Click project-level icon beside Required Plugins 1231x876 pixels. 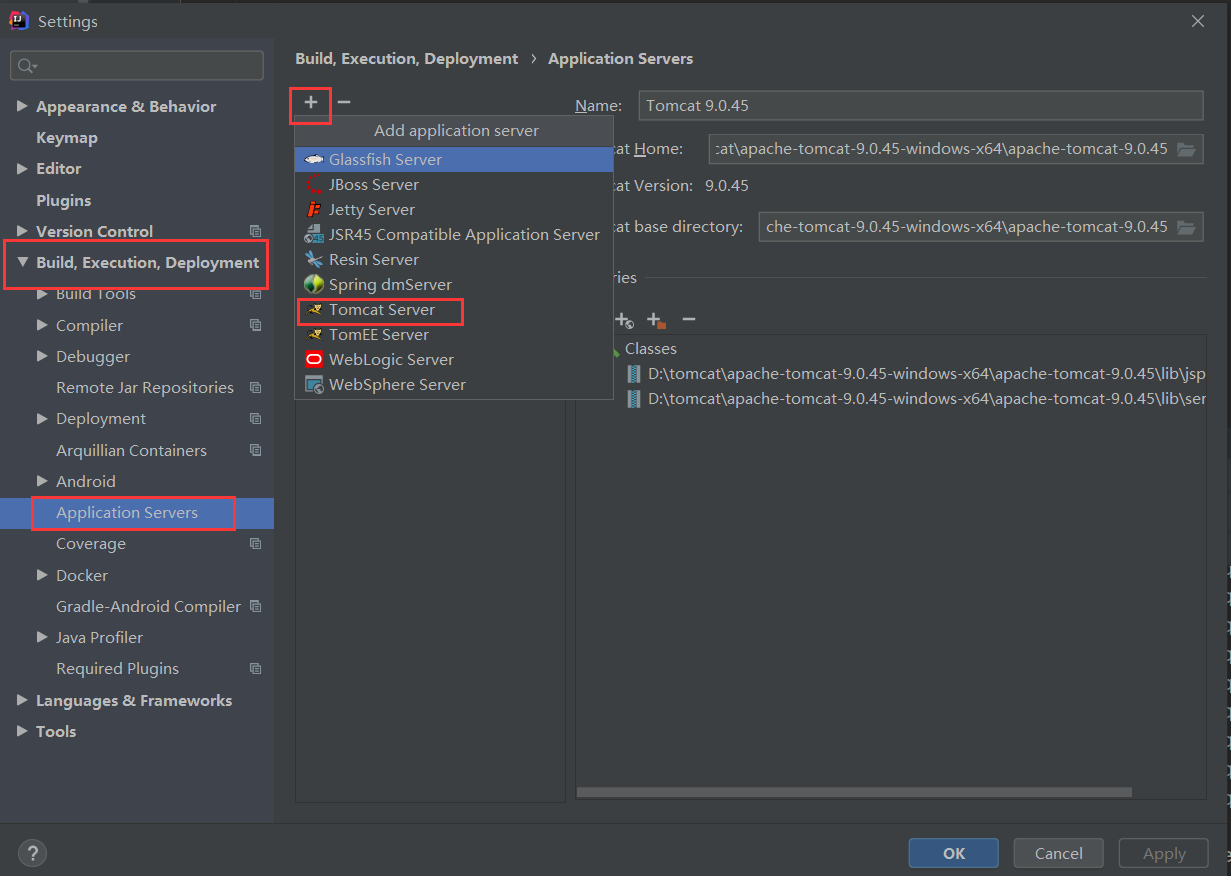point(255,669)
